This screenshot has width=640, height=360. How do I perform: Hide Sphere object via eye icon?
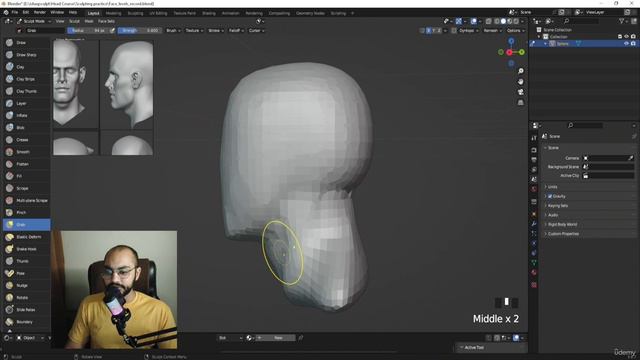point(626,44)
